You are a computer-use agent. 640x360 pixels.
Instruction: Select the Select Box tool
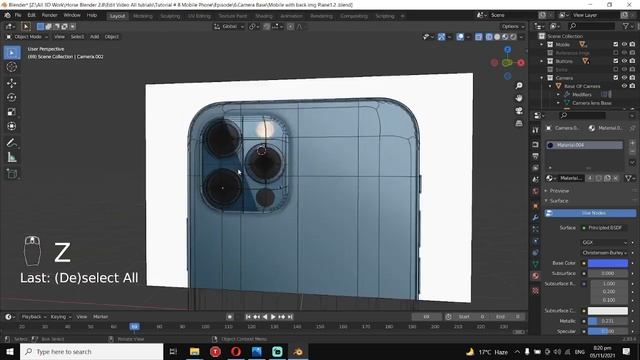point(12,53)
